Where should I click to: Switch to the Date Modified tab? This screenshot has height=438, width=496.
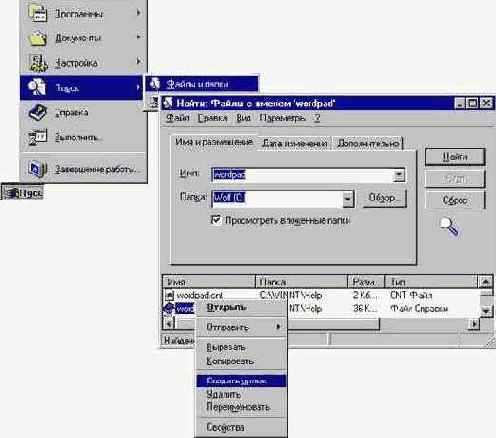tap(294, 143)
